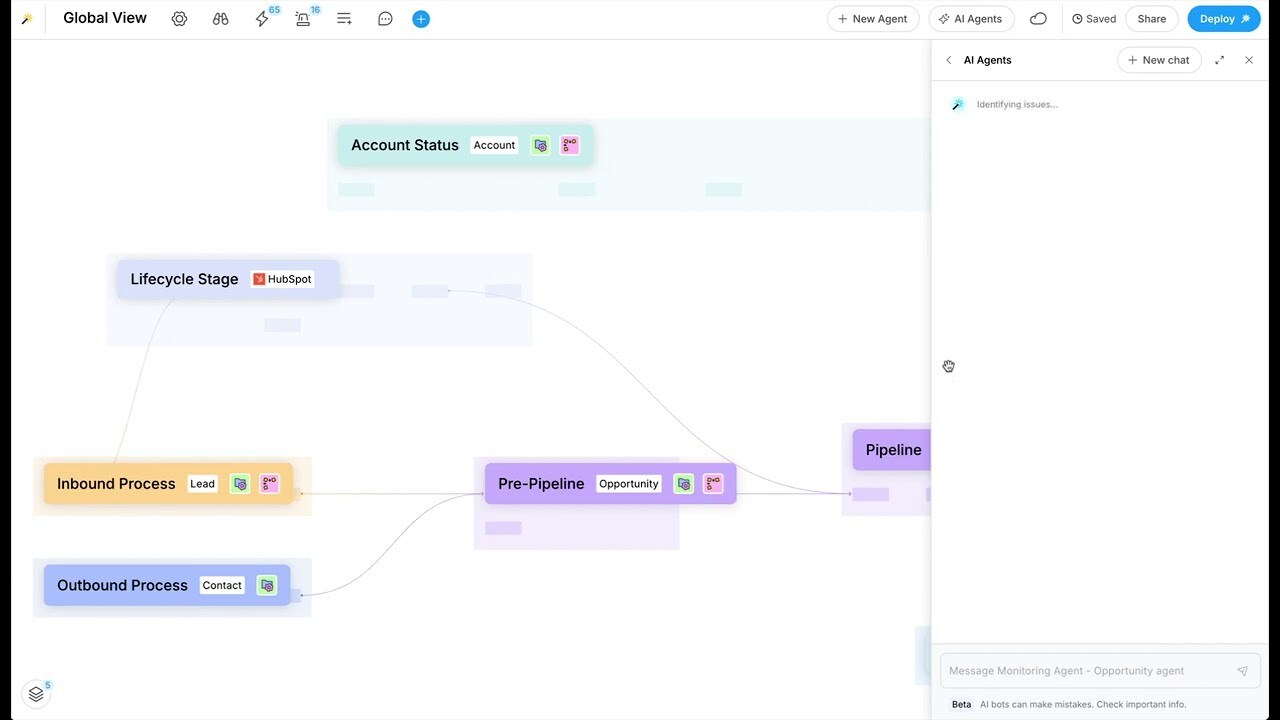
Task: Click the lightning bolt showing 65 notifications
Action: click(262, 18)
